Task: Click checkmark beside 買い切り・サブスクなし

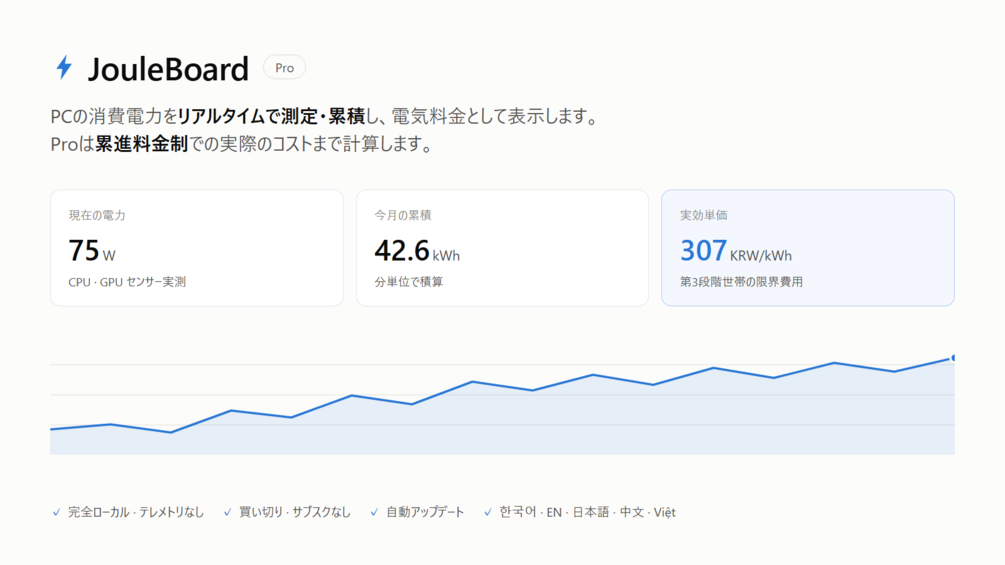Action: [x=228, y=512]
